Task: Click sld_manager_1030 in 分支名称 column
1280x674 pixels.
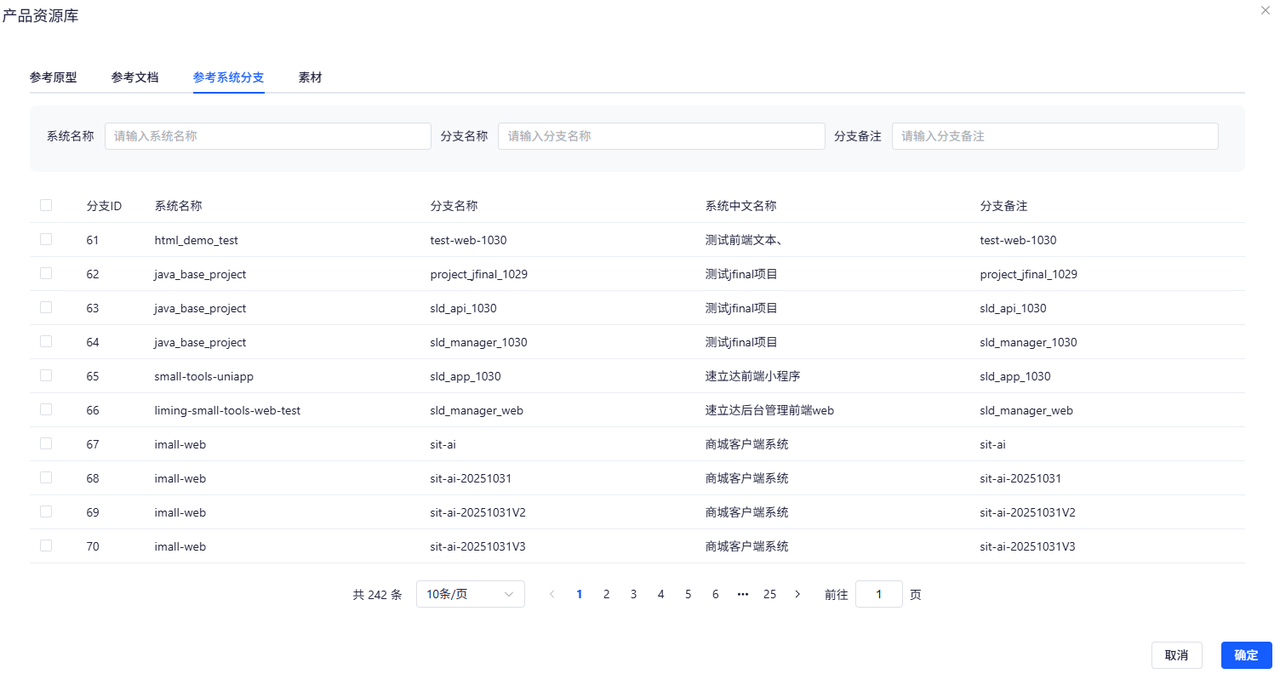Action: [x=479, y=342]
